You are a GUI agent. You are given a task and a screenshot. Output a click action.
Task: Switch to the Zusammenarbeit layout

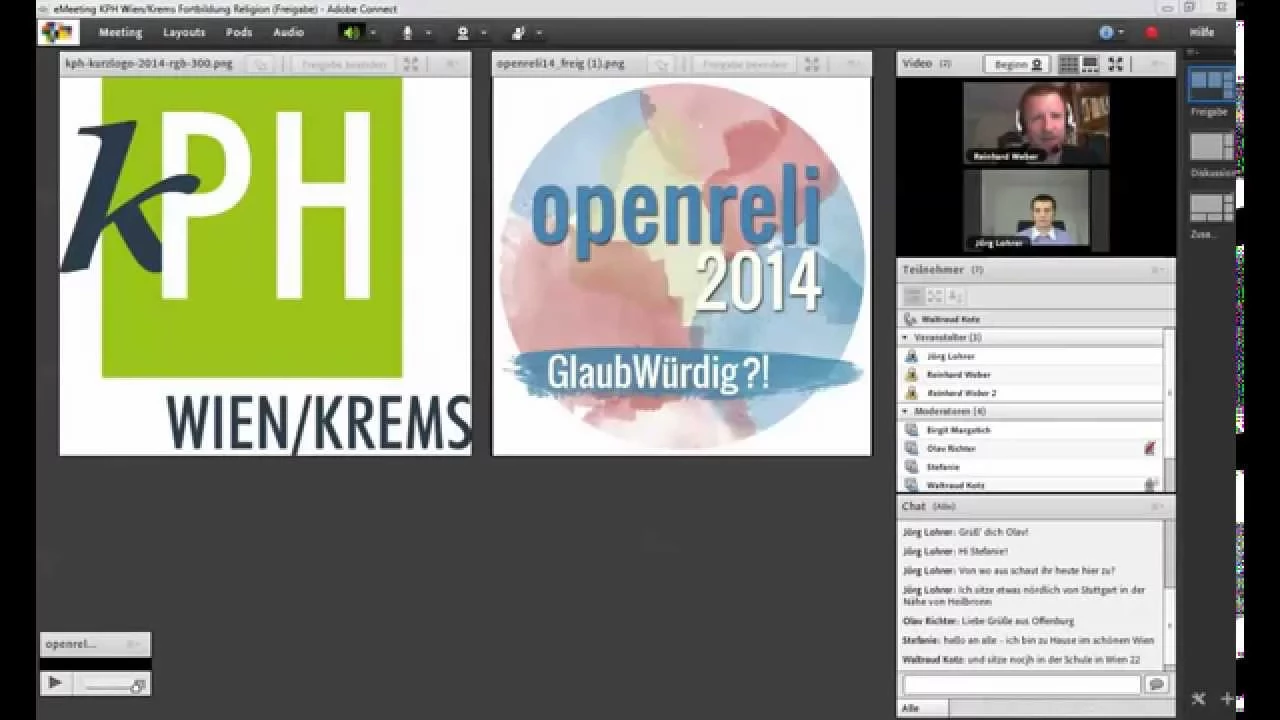(x=1211, y=208)
